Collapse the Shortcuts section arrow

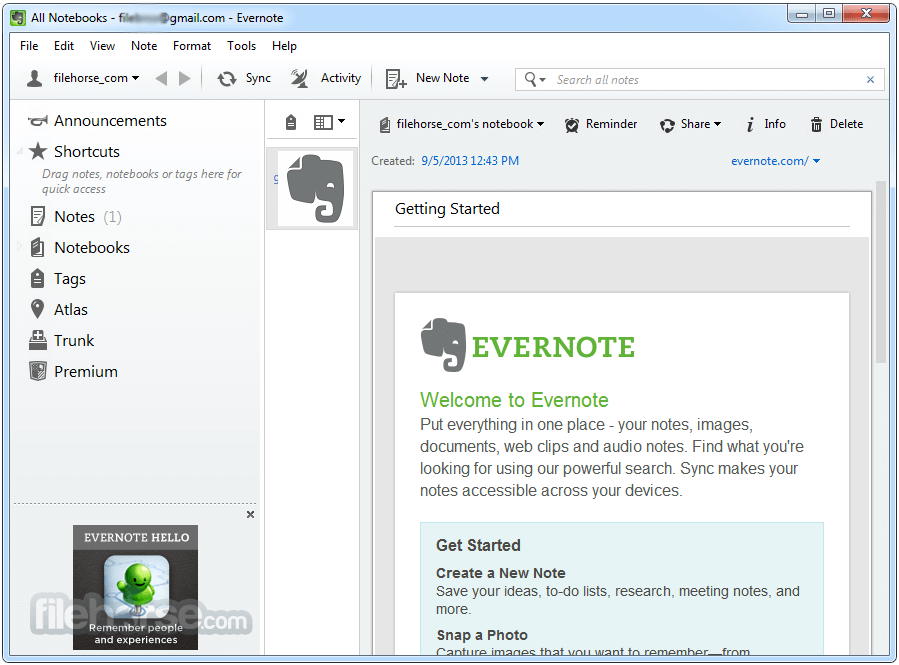[x=20, y=151]
